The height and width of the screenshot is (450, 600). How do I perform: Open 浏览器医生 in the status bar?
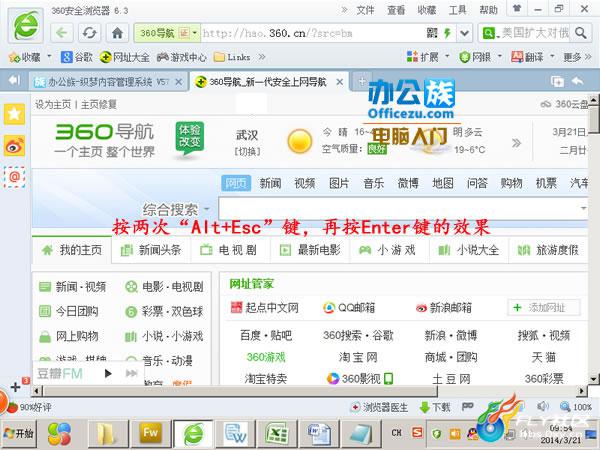click(x=380, y=408)
